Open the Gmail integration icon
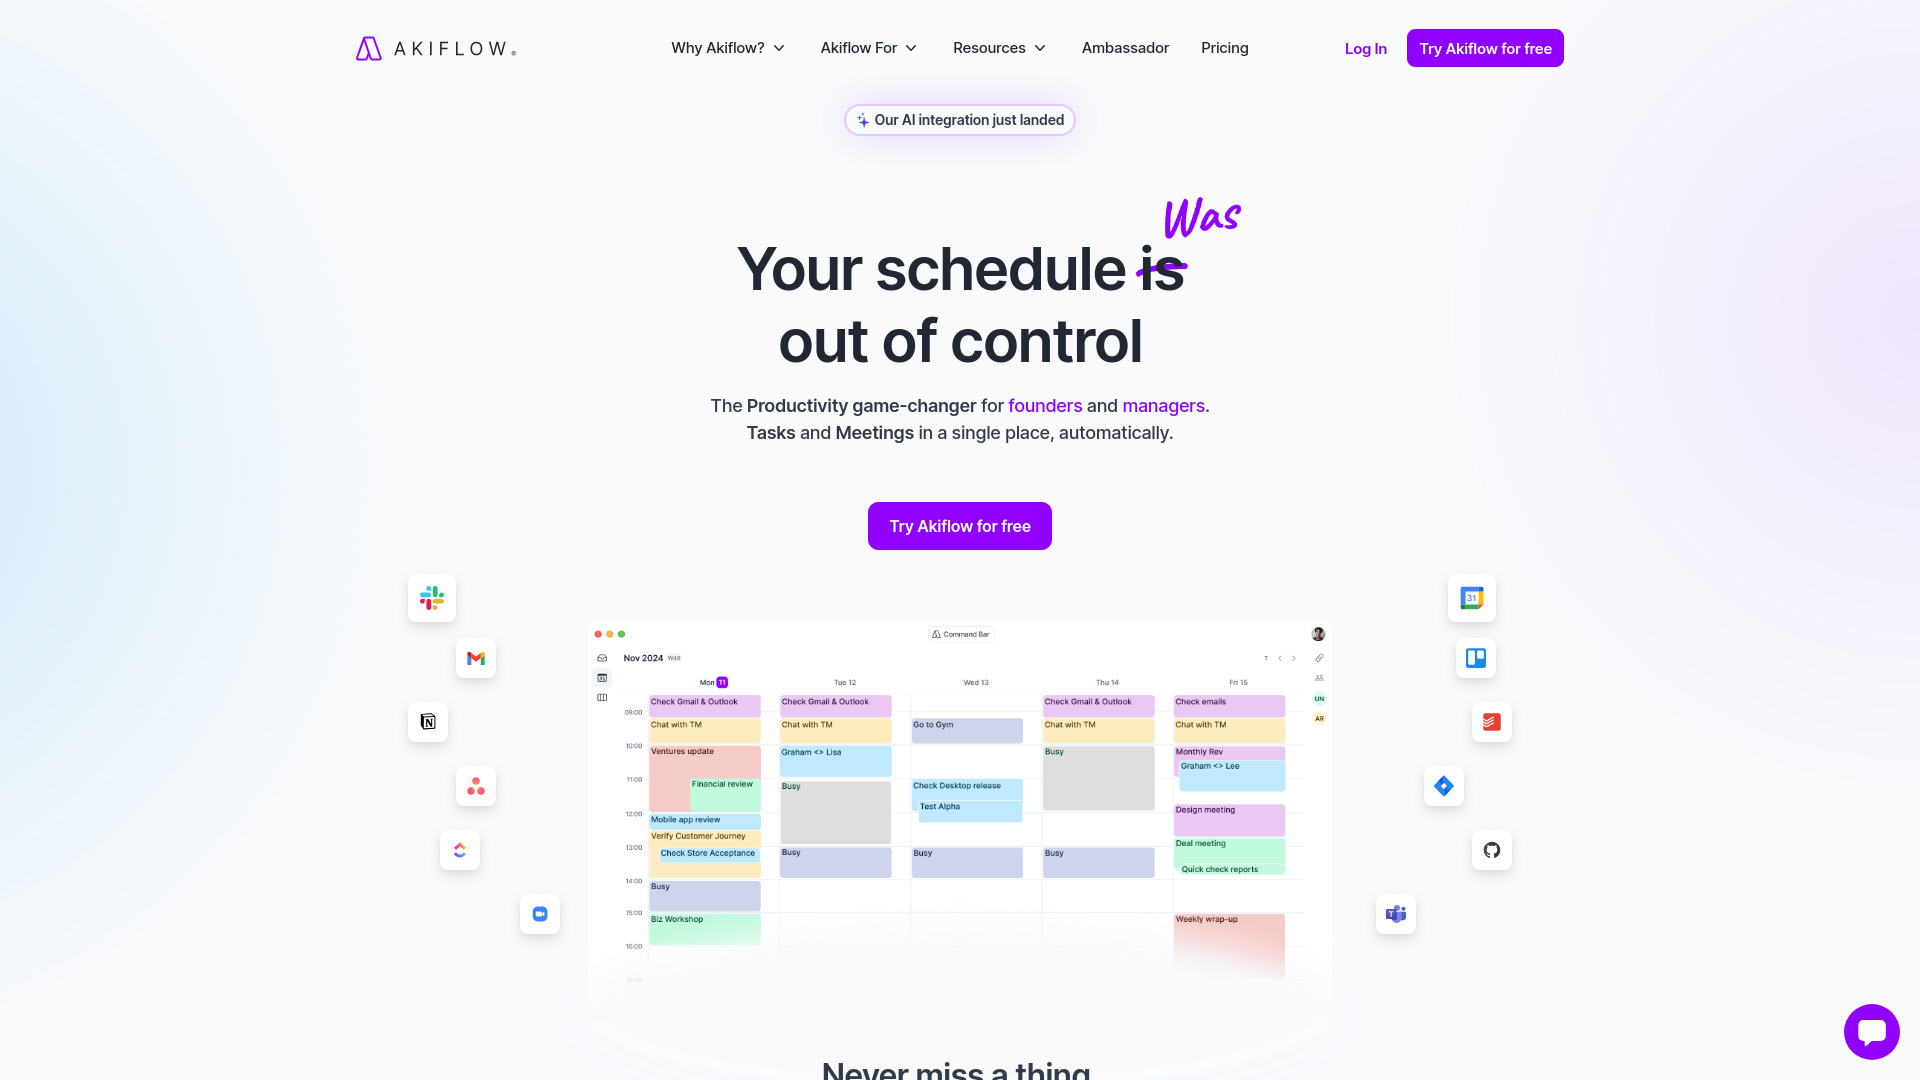1920x1080 pixels. click(475, 658)
